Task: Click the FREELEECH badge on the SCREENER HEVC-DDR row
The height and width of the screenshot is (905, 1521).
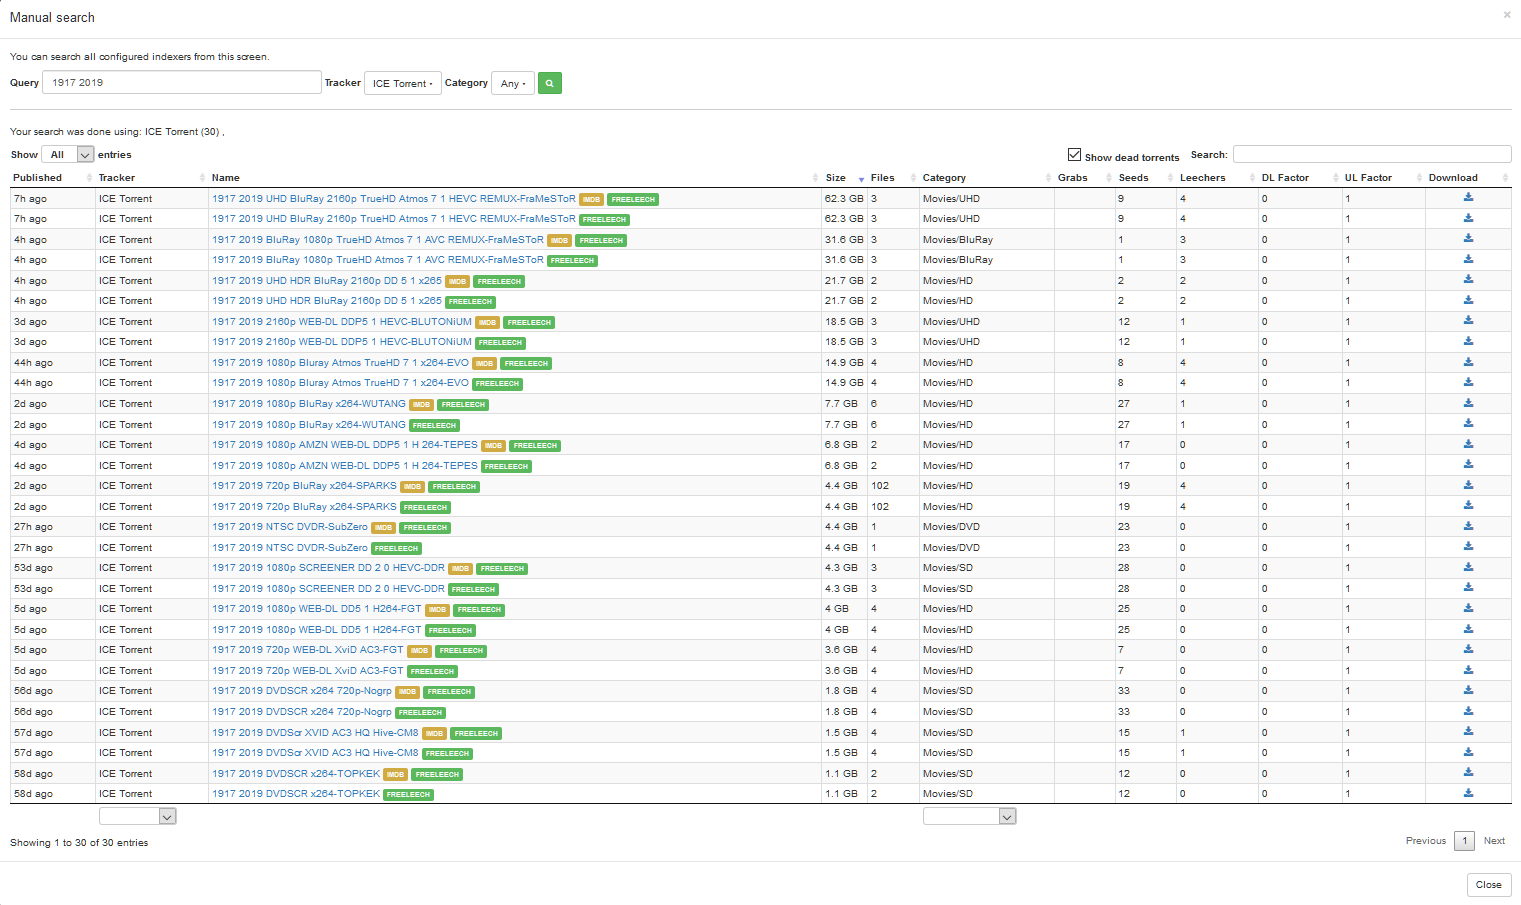Action: (x=501, y=568)
